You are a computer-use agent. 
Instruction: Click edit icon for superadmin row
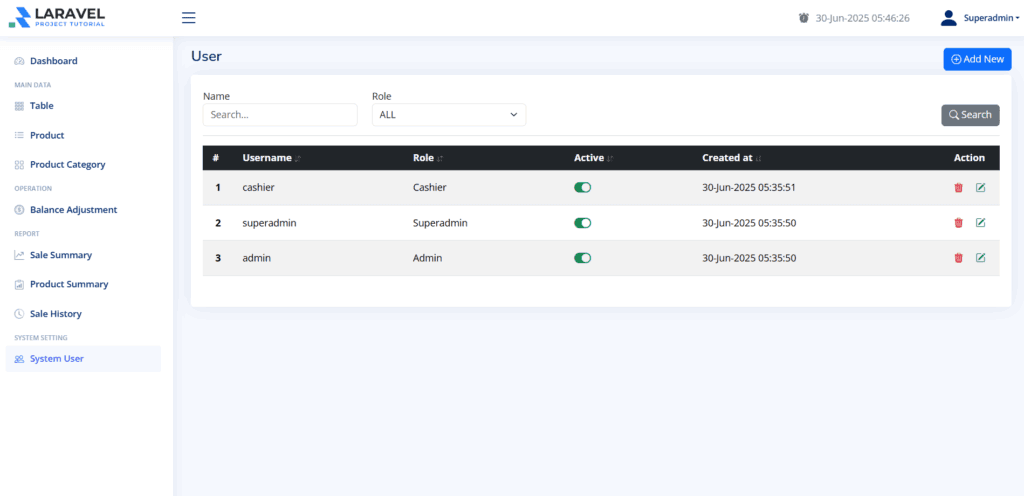980,223
